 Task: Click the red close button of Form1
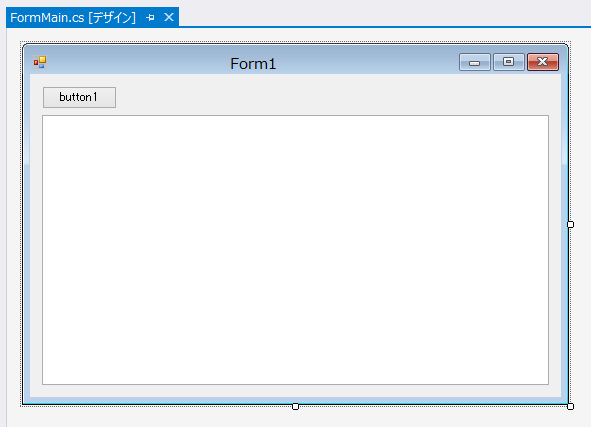click(543, 62)
